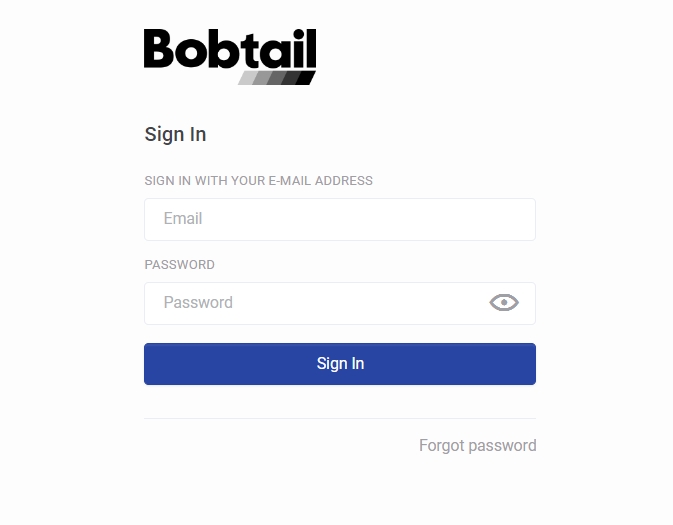Open the Forgot password link
This screenshot has width=673, height=525.
tap(478, 446)
